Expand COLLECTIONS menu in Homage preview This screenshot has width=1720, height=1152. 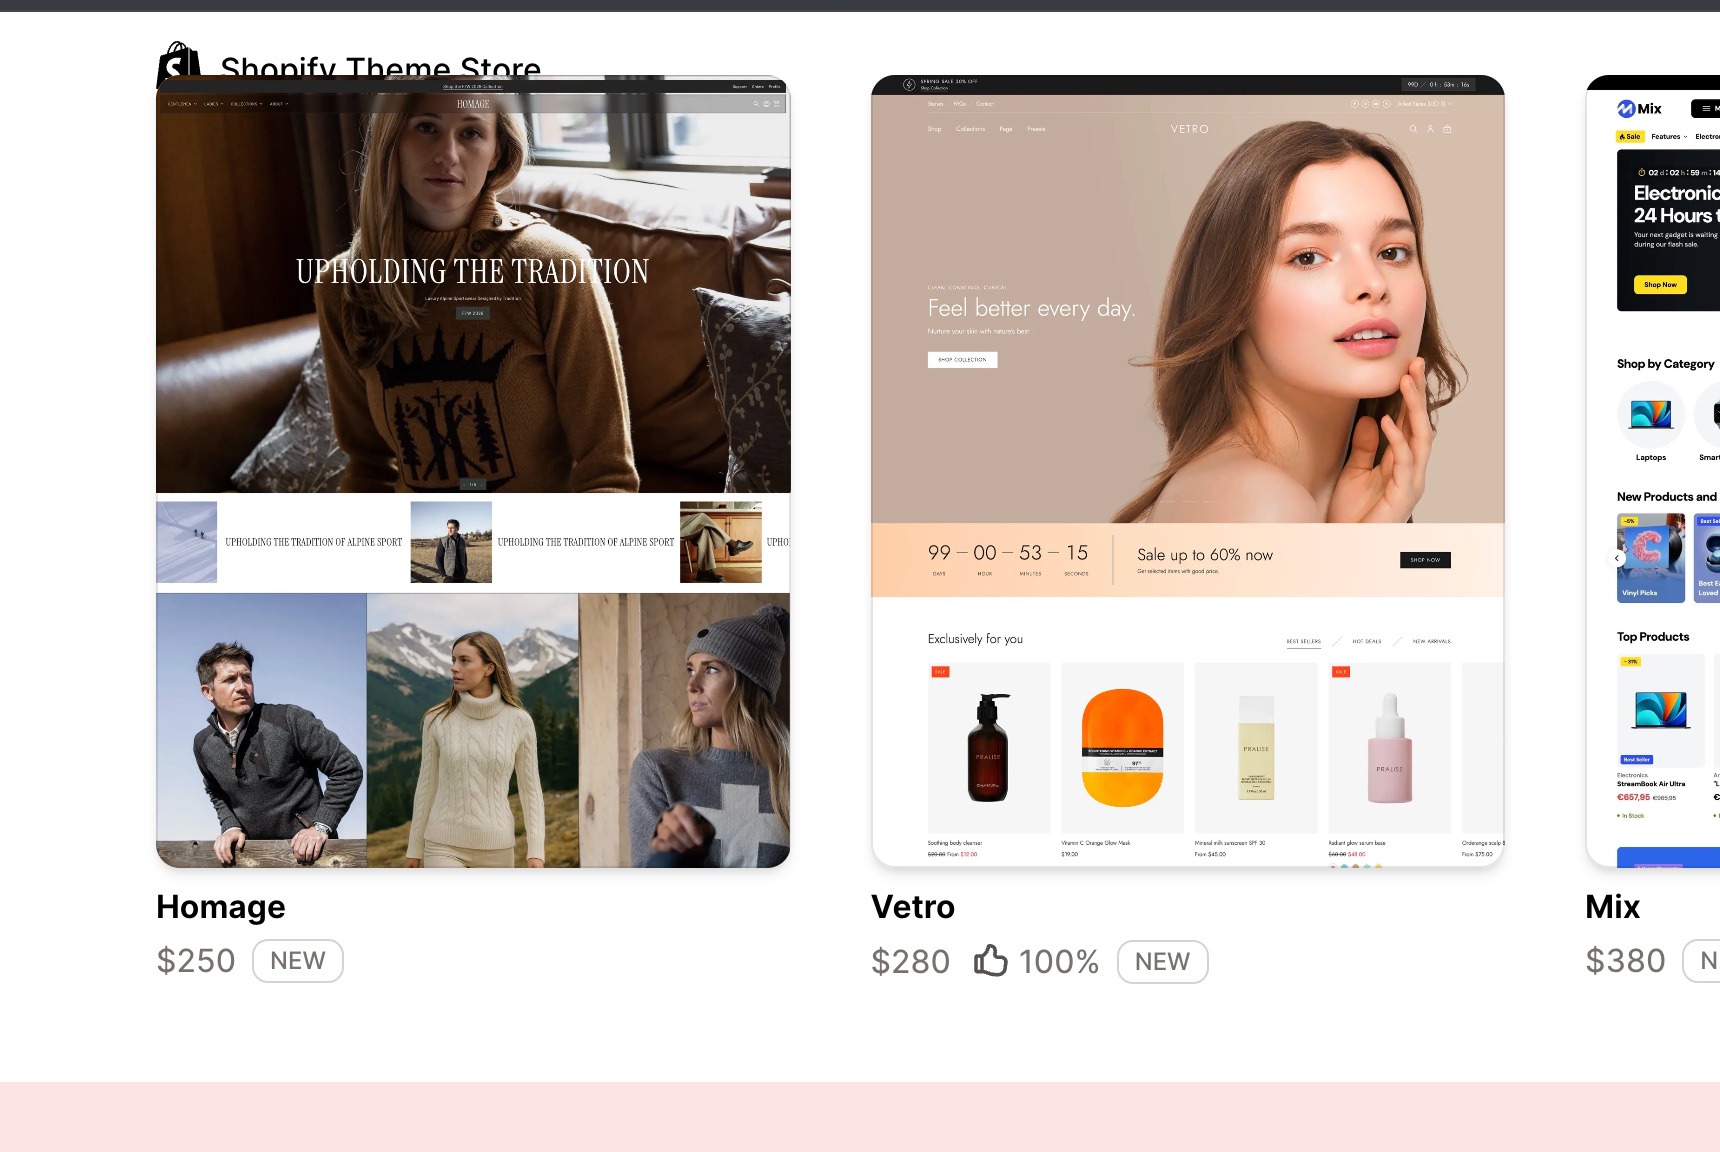tap(247, 104)
